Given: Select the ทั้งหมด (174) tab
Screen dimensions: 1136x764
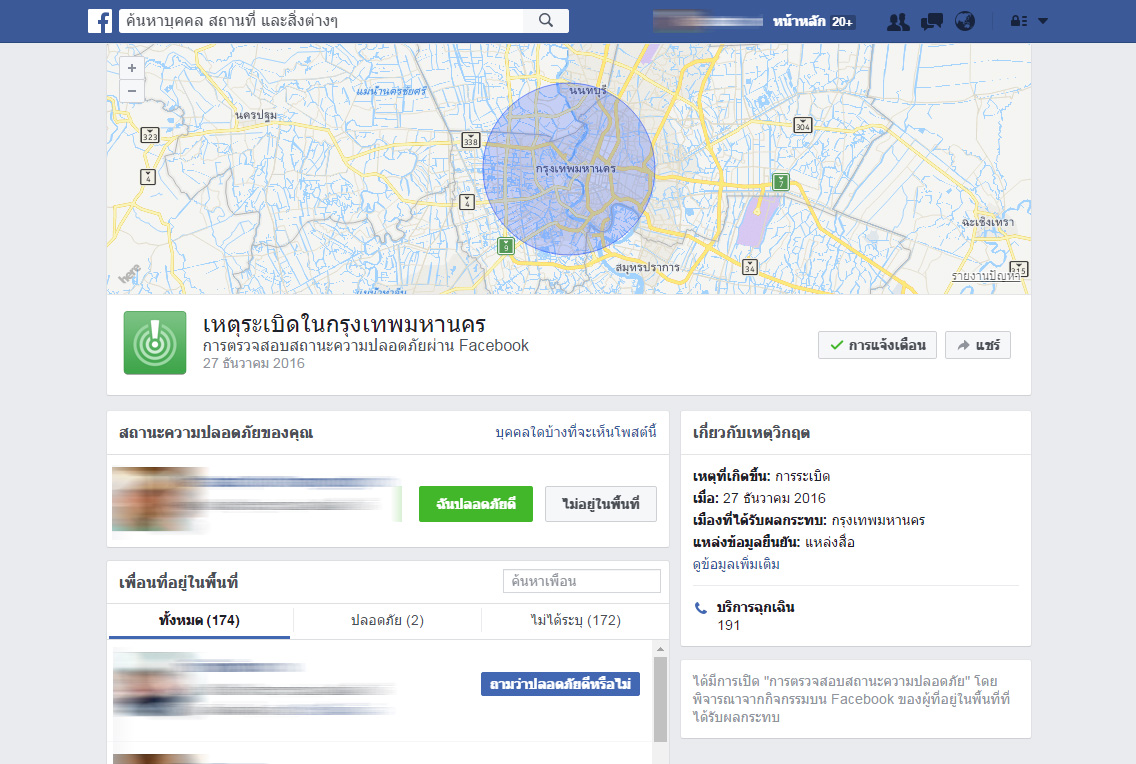Looking at the screenshot, I should [199, 621].
